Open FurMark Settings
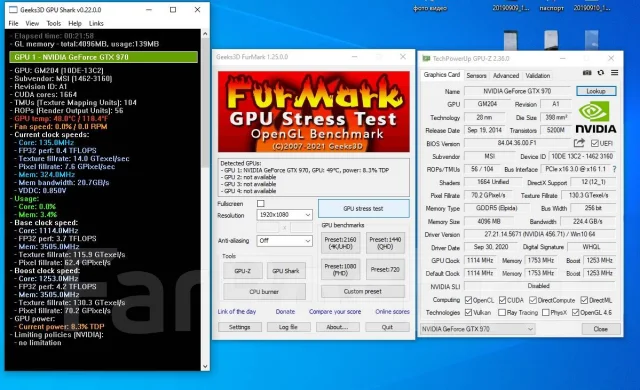 (x=240, y=327)
